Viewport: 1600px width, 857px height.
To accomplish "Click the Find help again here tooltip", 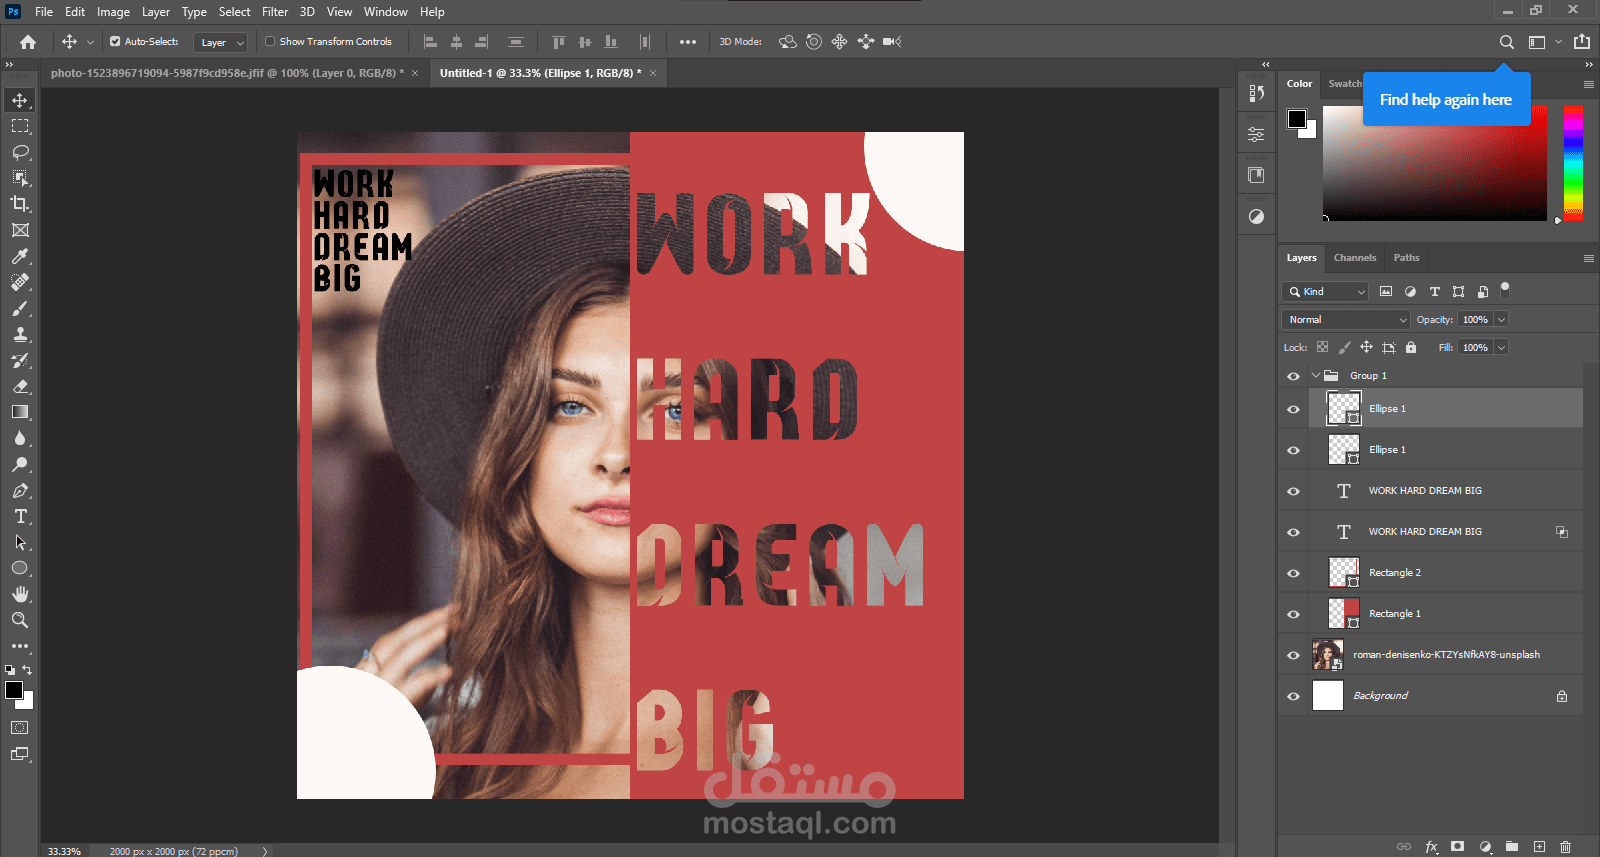I will click(x=1445, y=100).
